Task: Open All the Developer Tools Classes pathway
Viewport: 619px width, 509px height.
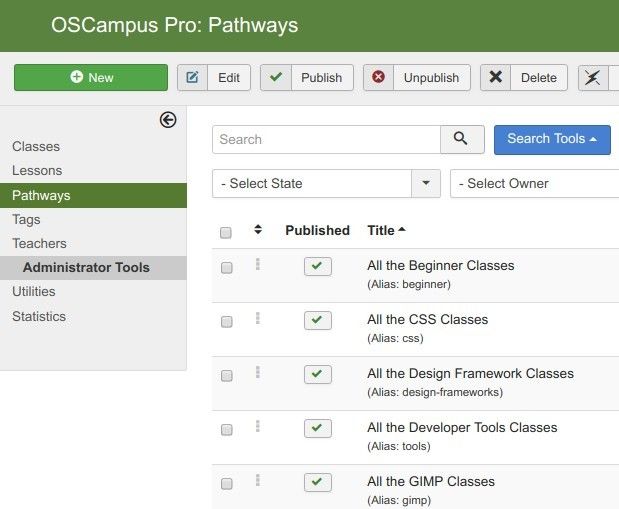Action: (x=462, y=428)
